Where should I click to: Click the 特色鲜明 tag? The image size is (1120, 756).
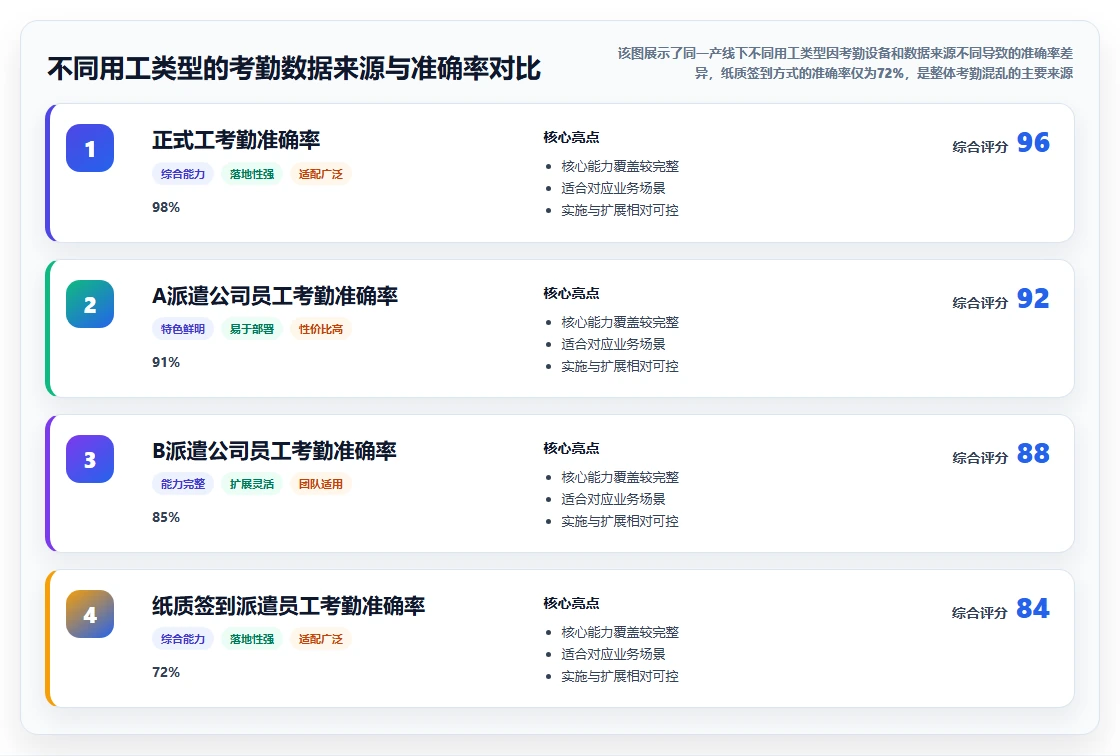tap(183, 329)
